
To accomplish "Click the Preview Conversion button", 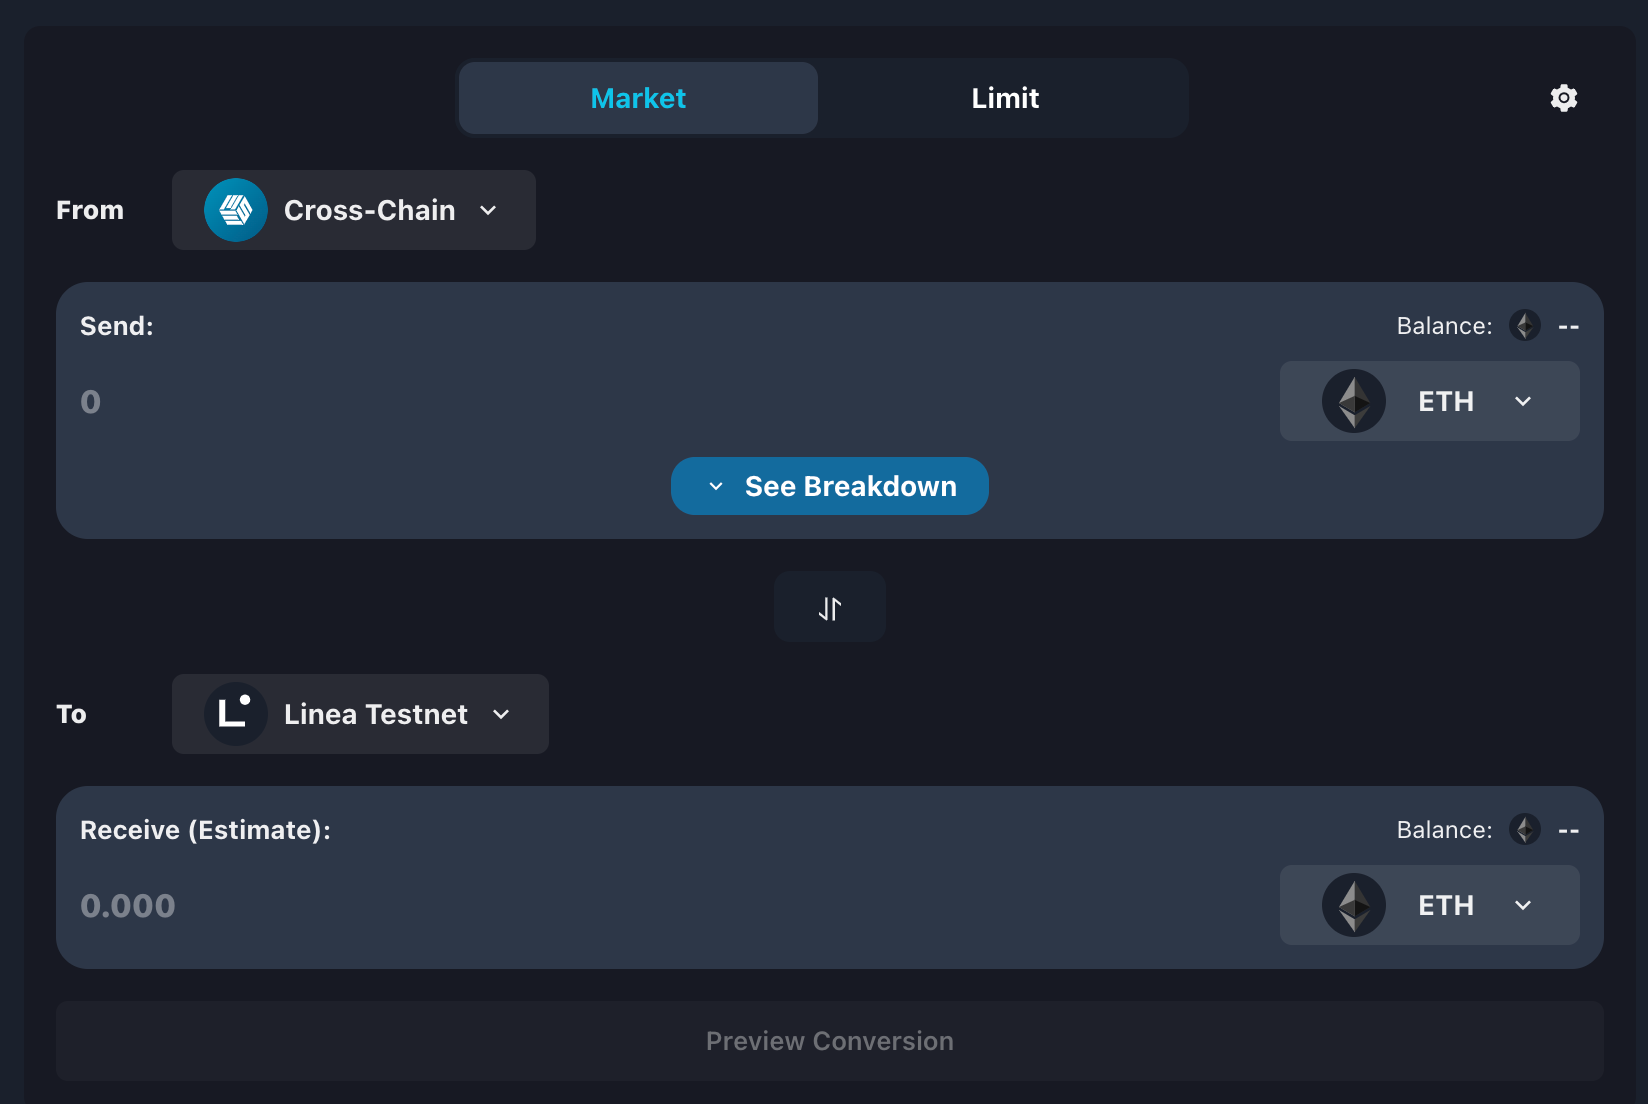I will (x=830, y=1041).
